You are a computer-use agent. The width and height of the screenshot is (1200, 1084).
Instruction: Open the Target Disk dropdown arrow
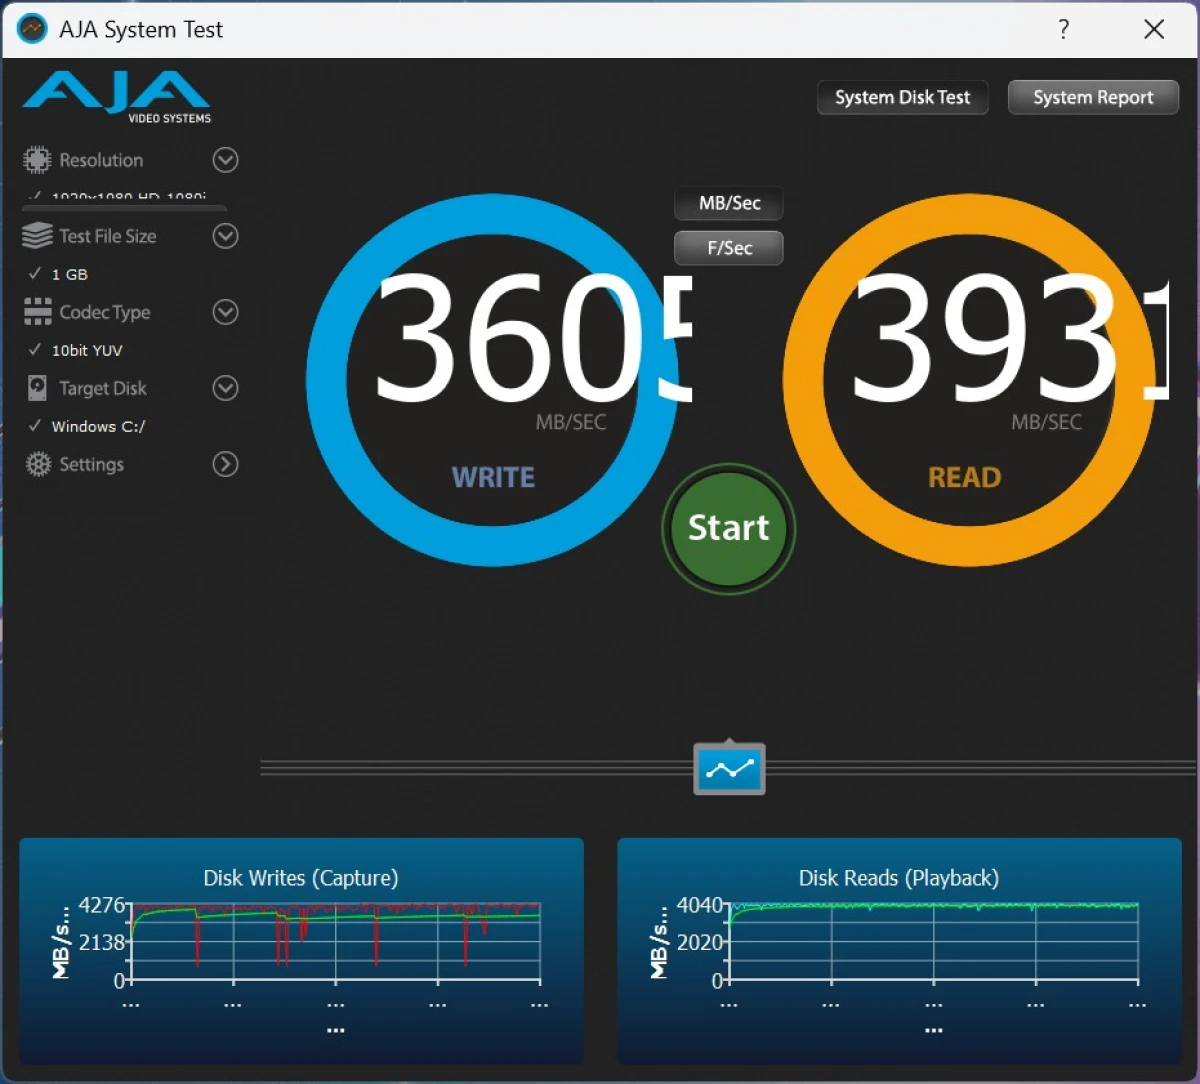click(226, 388)
